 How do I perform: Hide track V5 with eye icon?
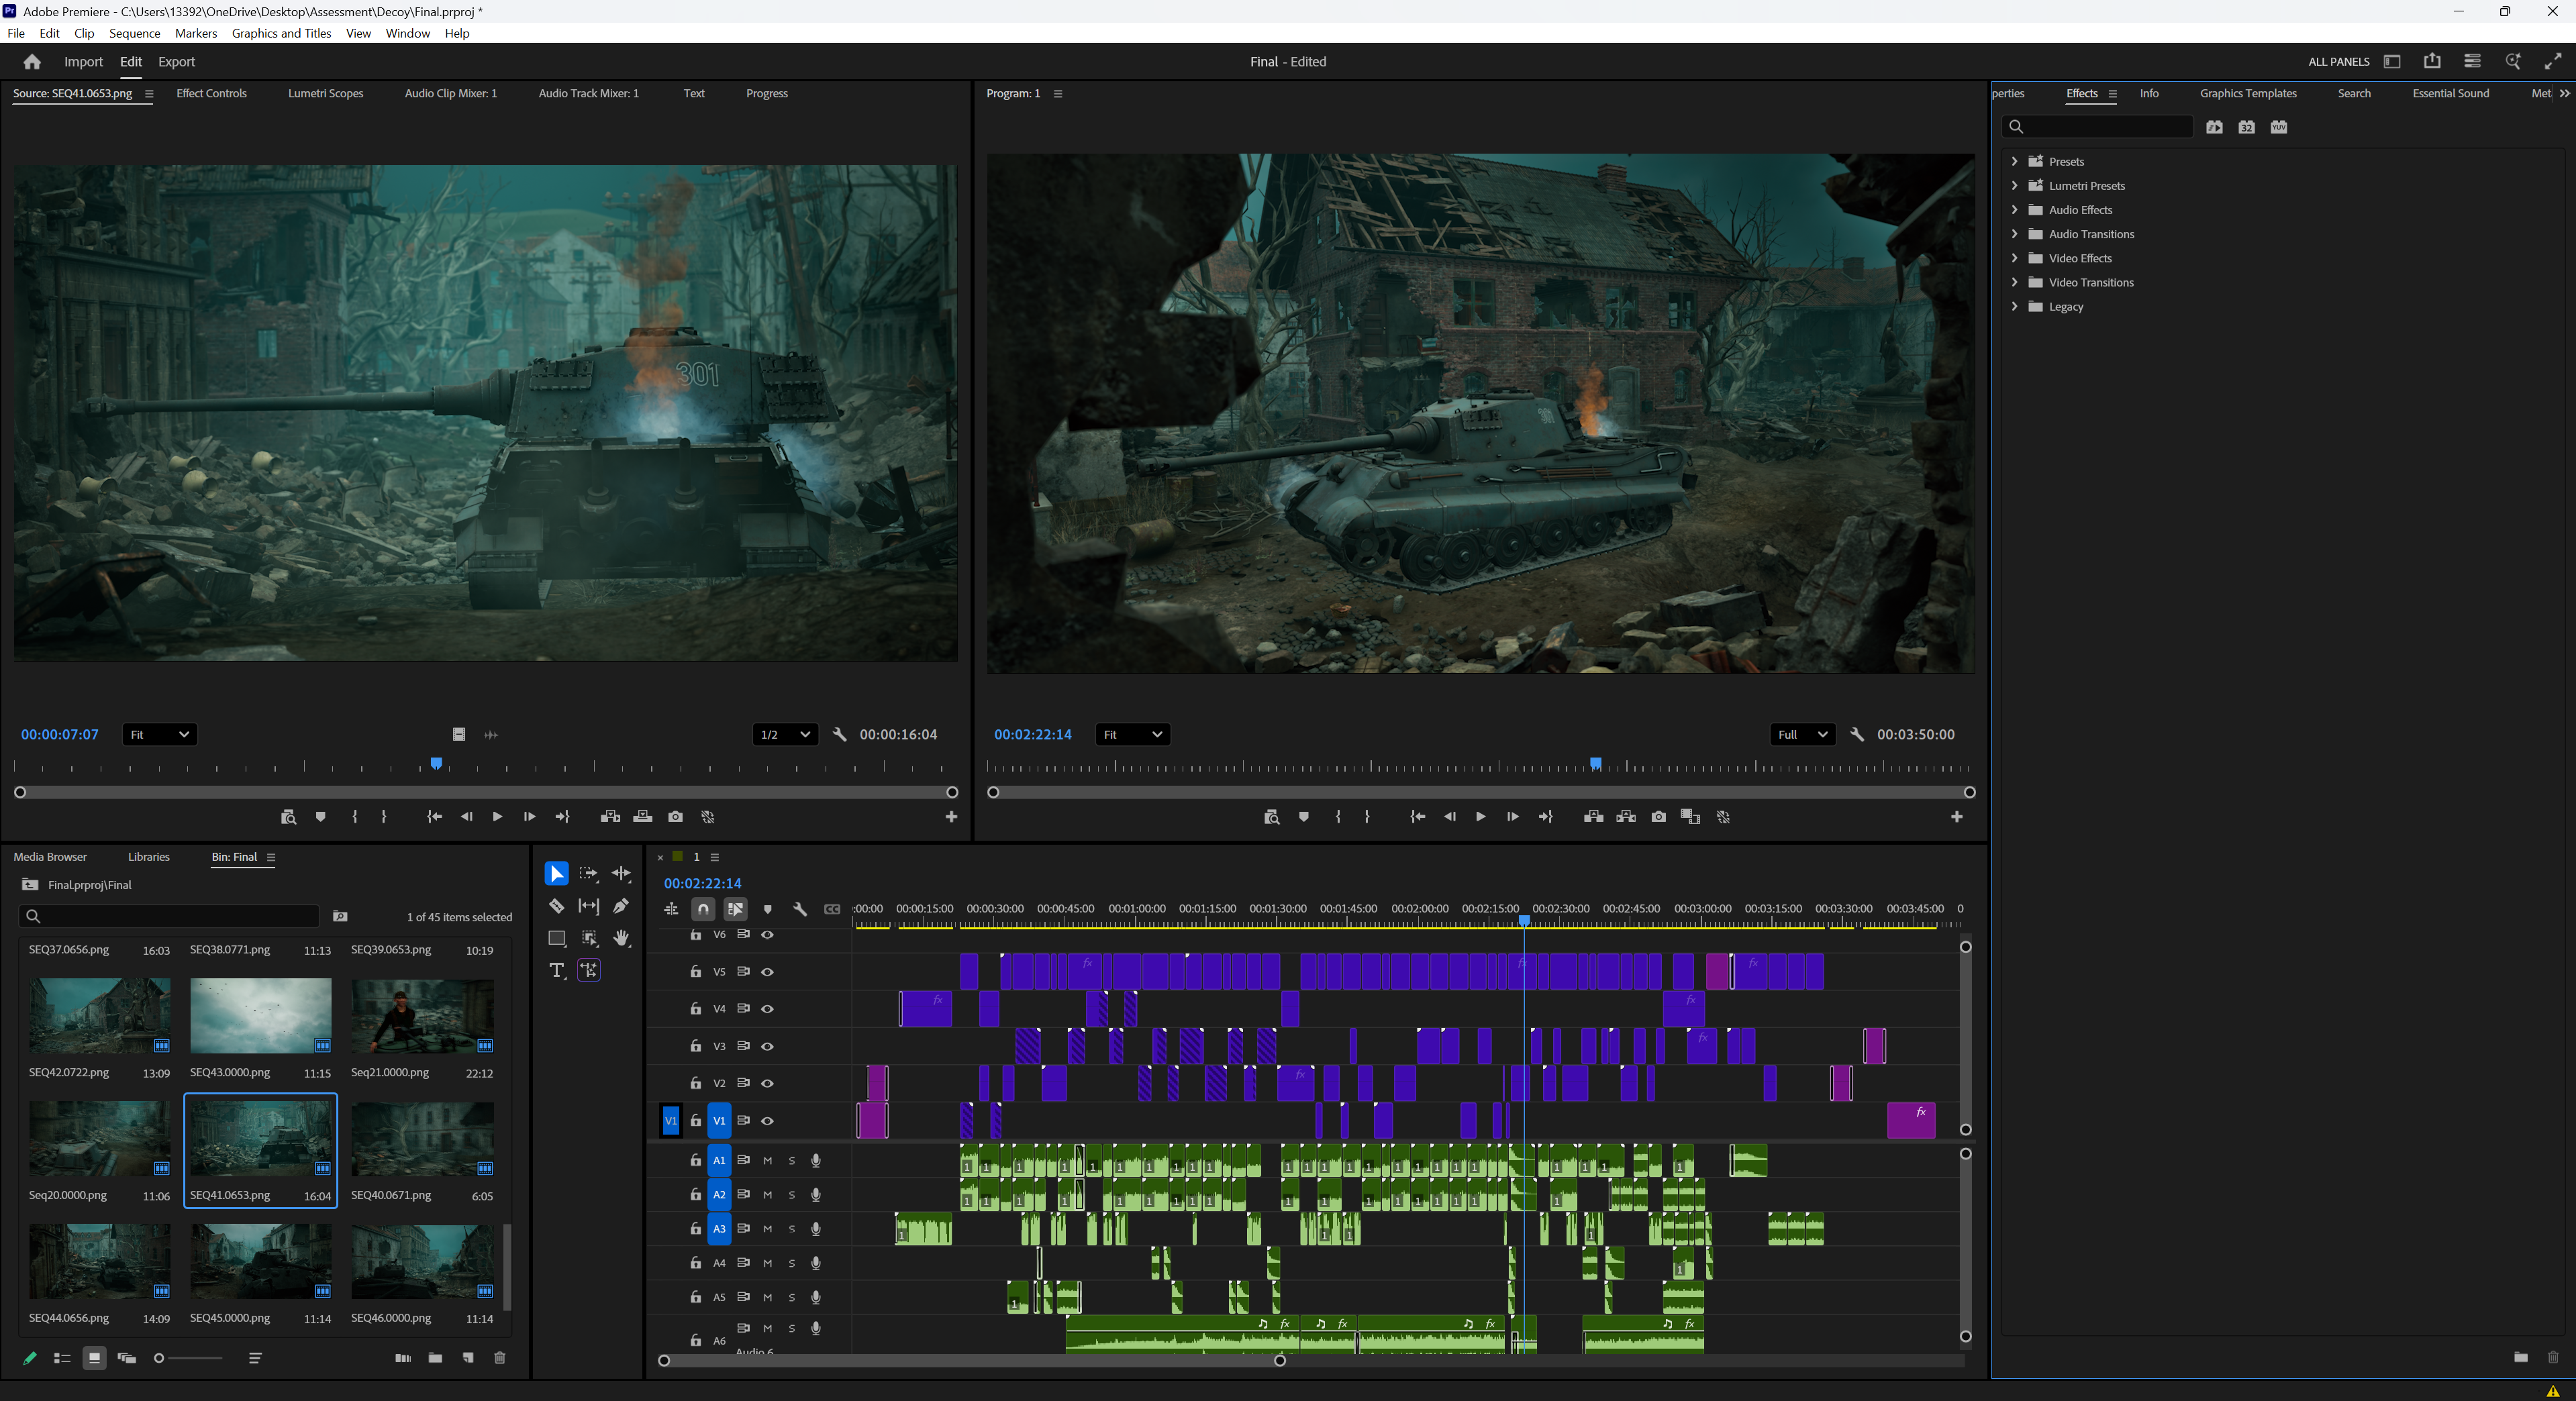(x=767, y=972)
